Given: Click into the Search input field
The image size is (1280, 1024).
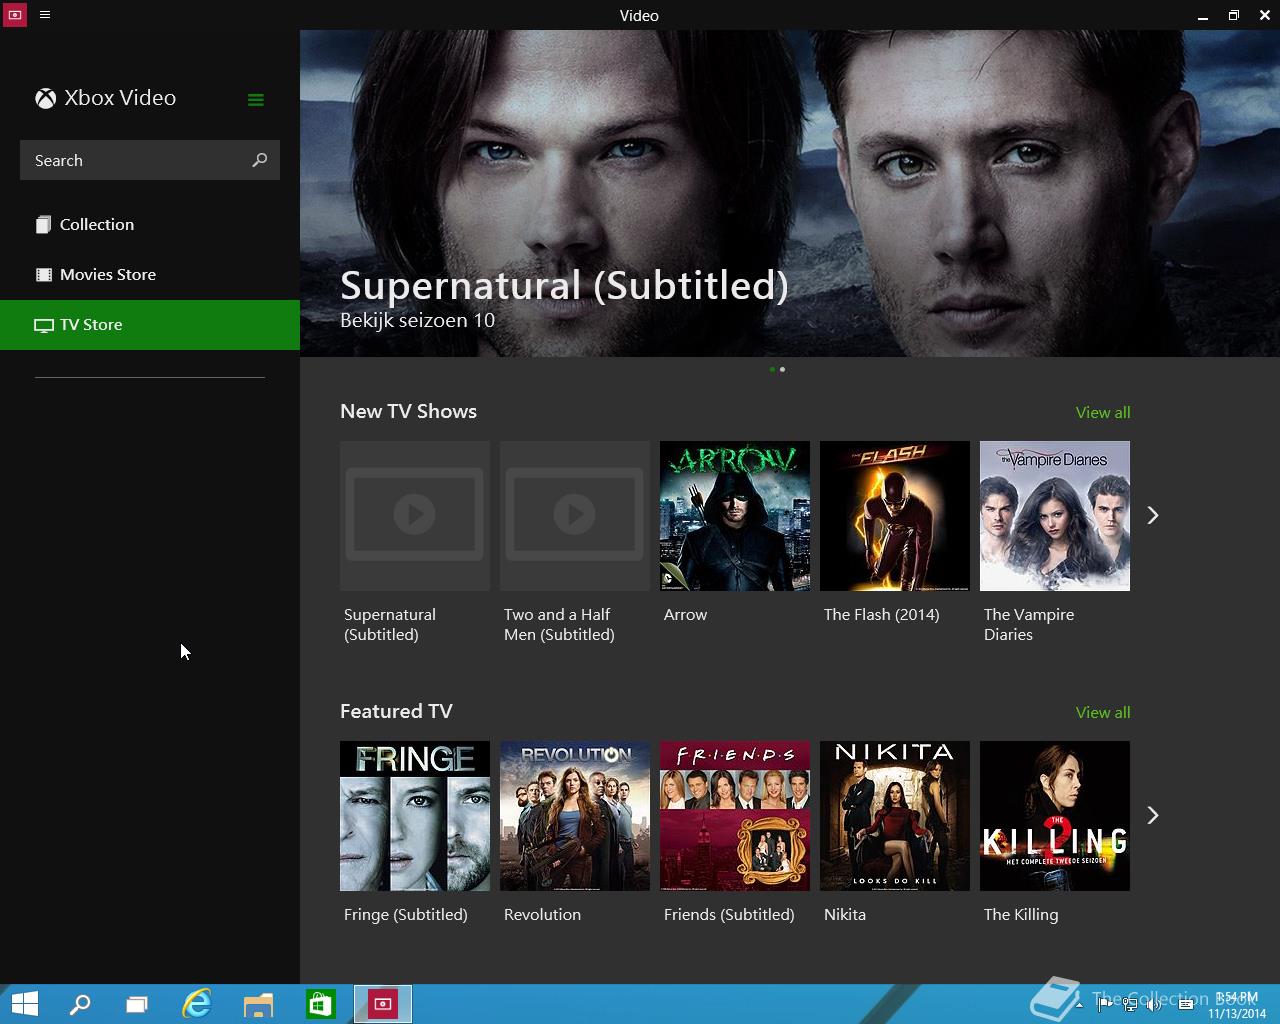Looking at the screenshot, I should click(x=150, y=160).
